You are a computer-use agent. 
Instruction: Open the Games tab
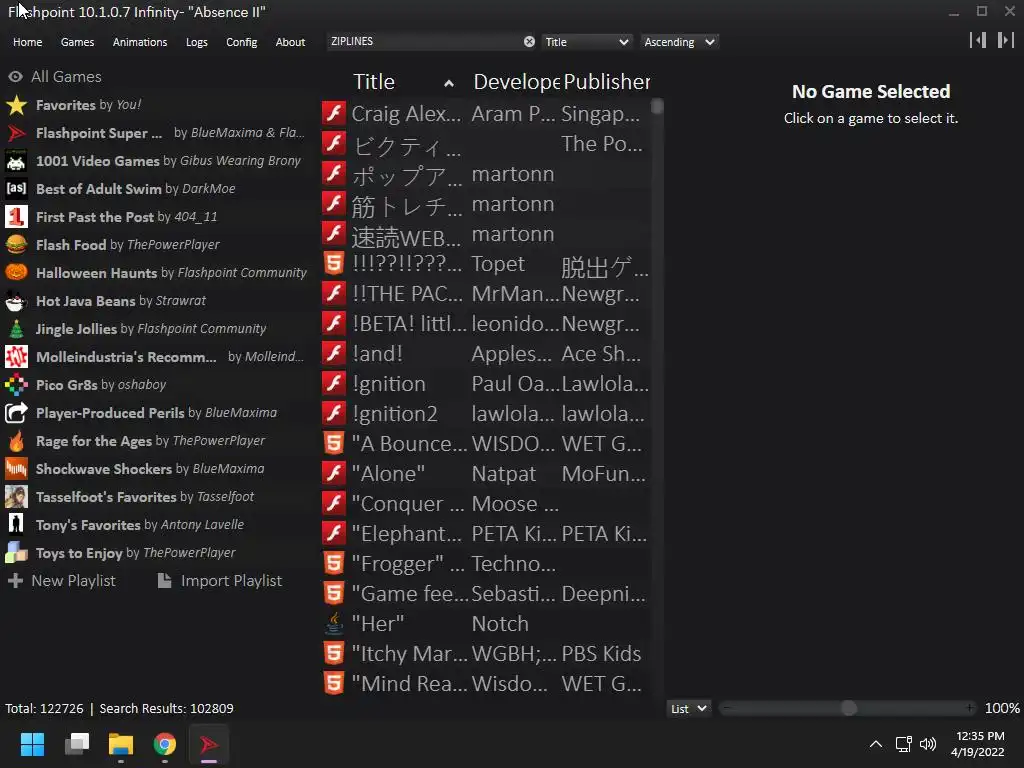(77, 42)
